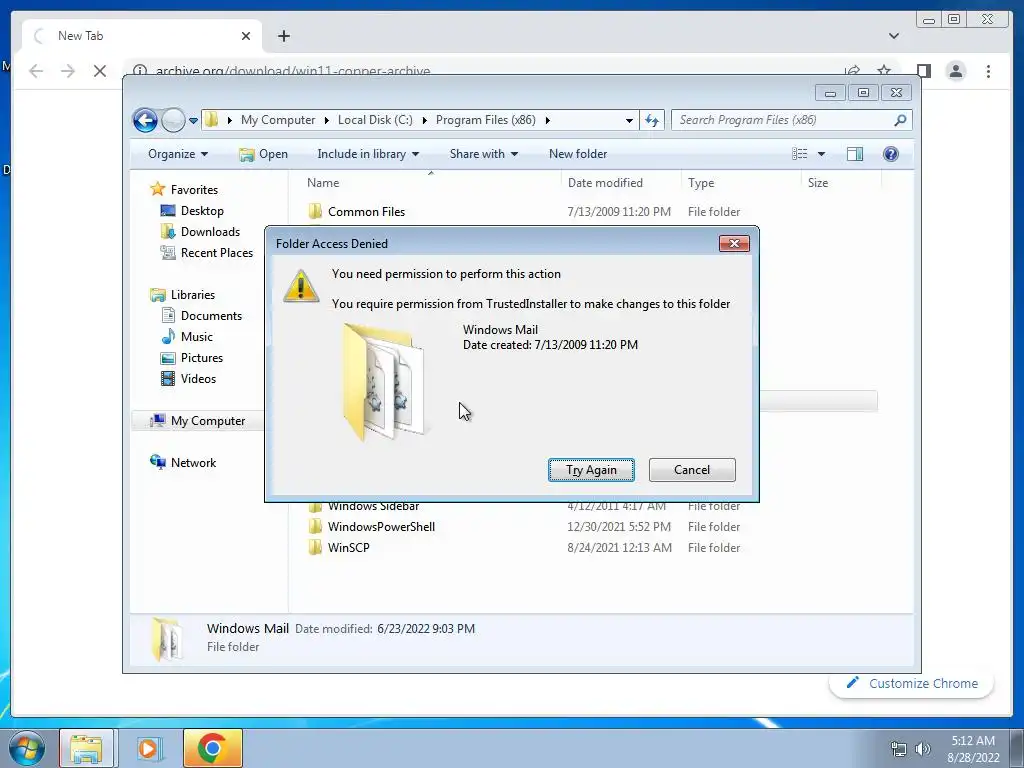Open Favorites in the navigation pane
Image resolution: width=1024 pixels, height=768 pixels.
point(194,189)
